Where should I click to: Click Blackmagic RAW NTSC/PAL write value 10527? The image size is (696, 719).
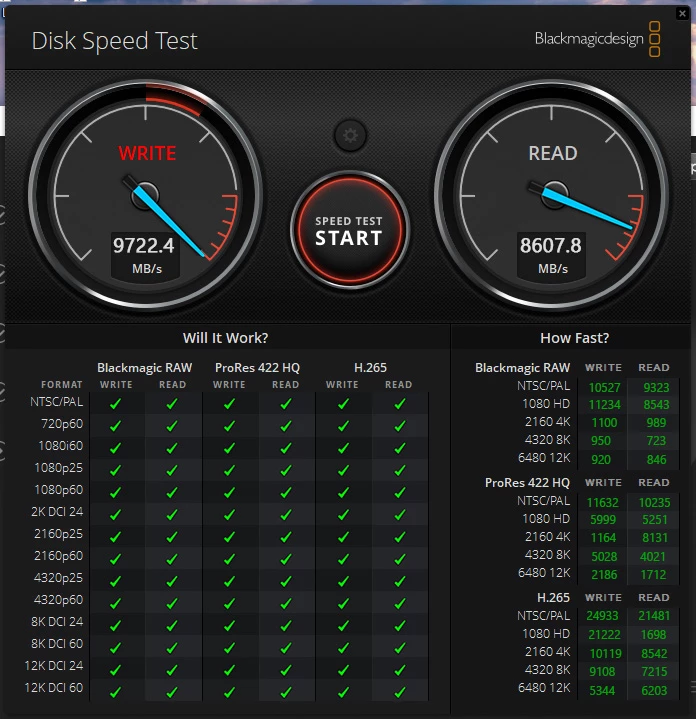pos(604,387)
